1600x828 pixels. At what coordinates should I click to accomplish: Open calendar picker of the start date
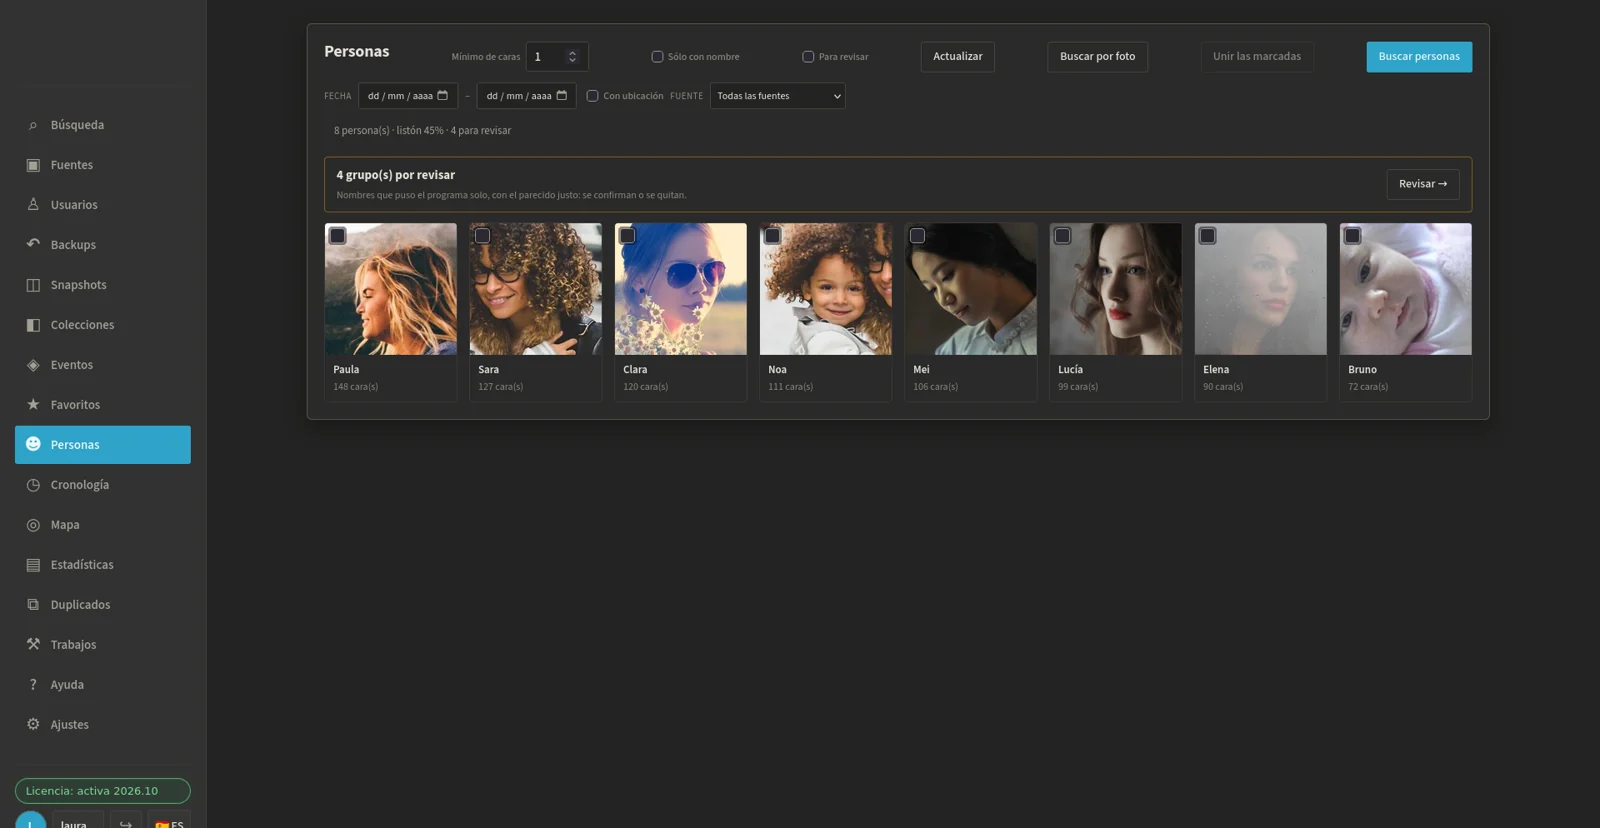click(x=443, y=96)
